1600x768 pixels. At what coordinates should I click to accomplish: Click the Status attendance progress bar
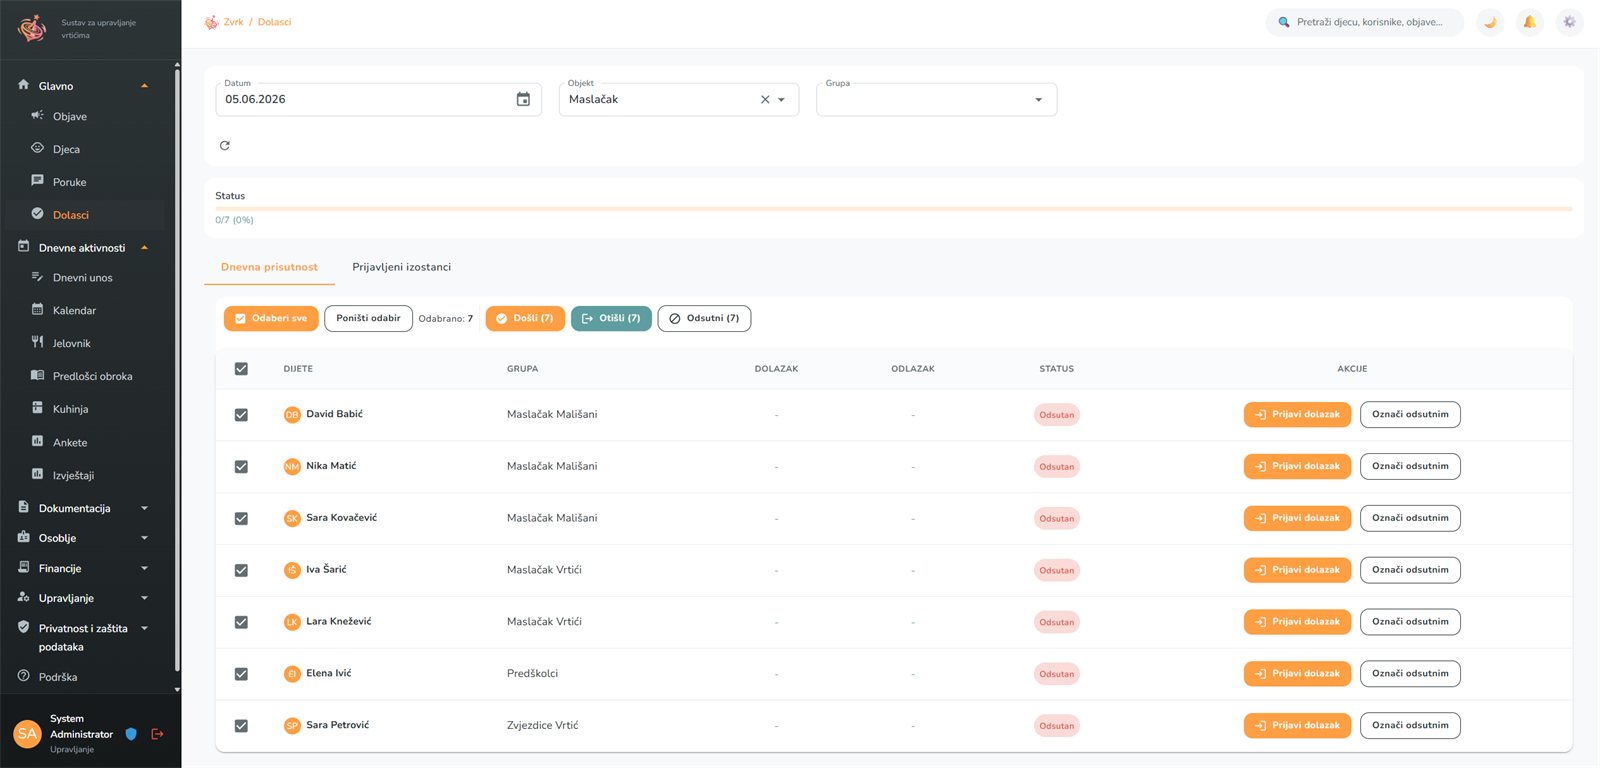point(894,209)
